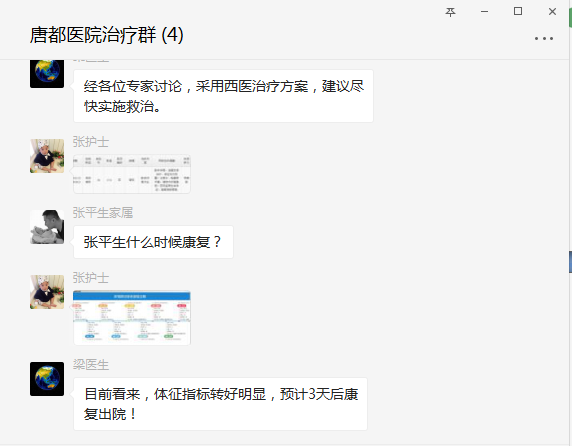
Task: Click the 张护士 name above the chart image
Action: click(90, 278)
